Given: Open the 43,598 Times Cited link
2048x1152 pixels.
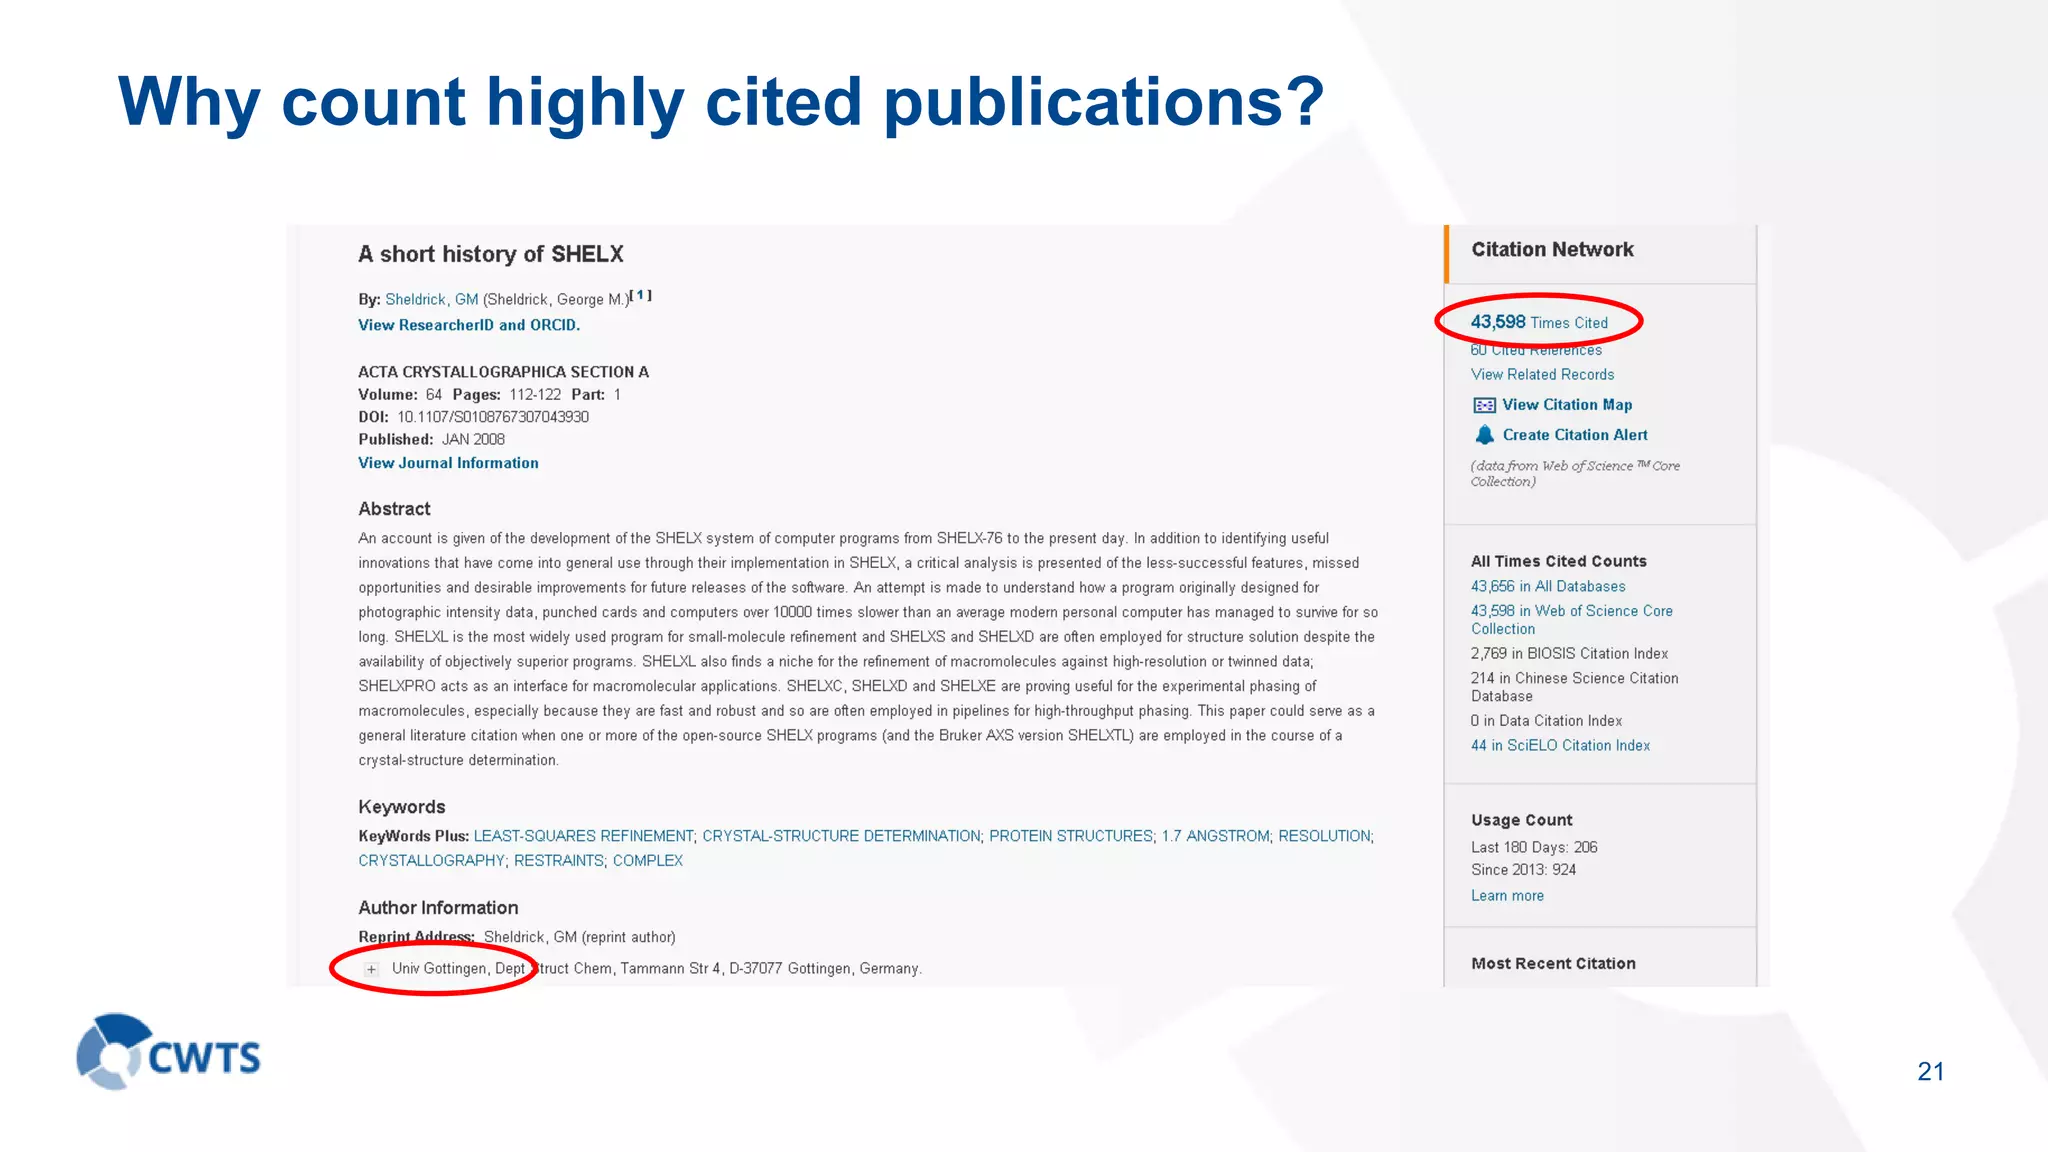Looking at the screenshot, I should point(1539,322).
